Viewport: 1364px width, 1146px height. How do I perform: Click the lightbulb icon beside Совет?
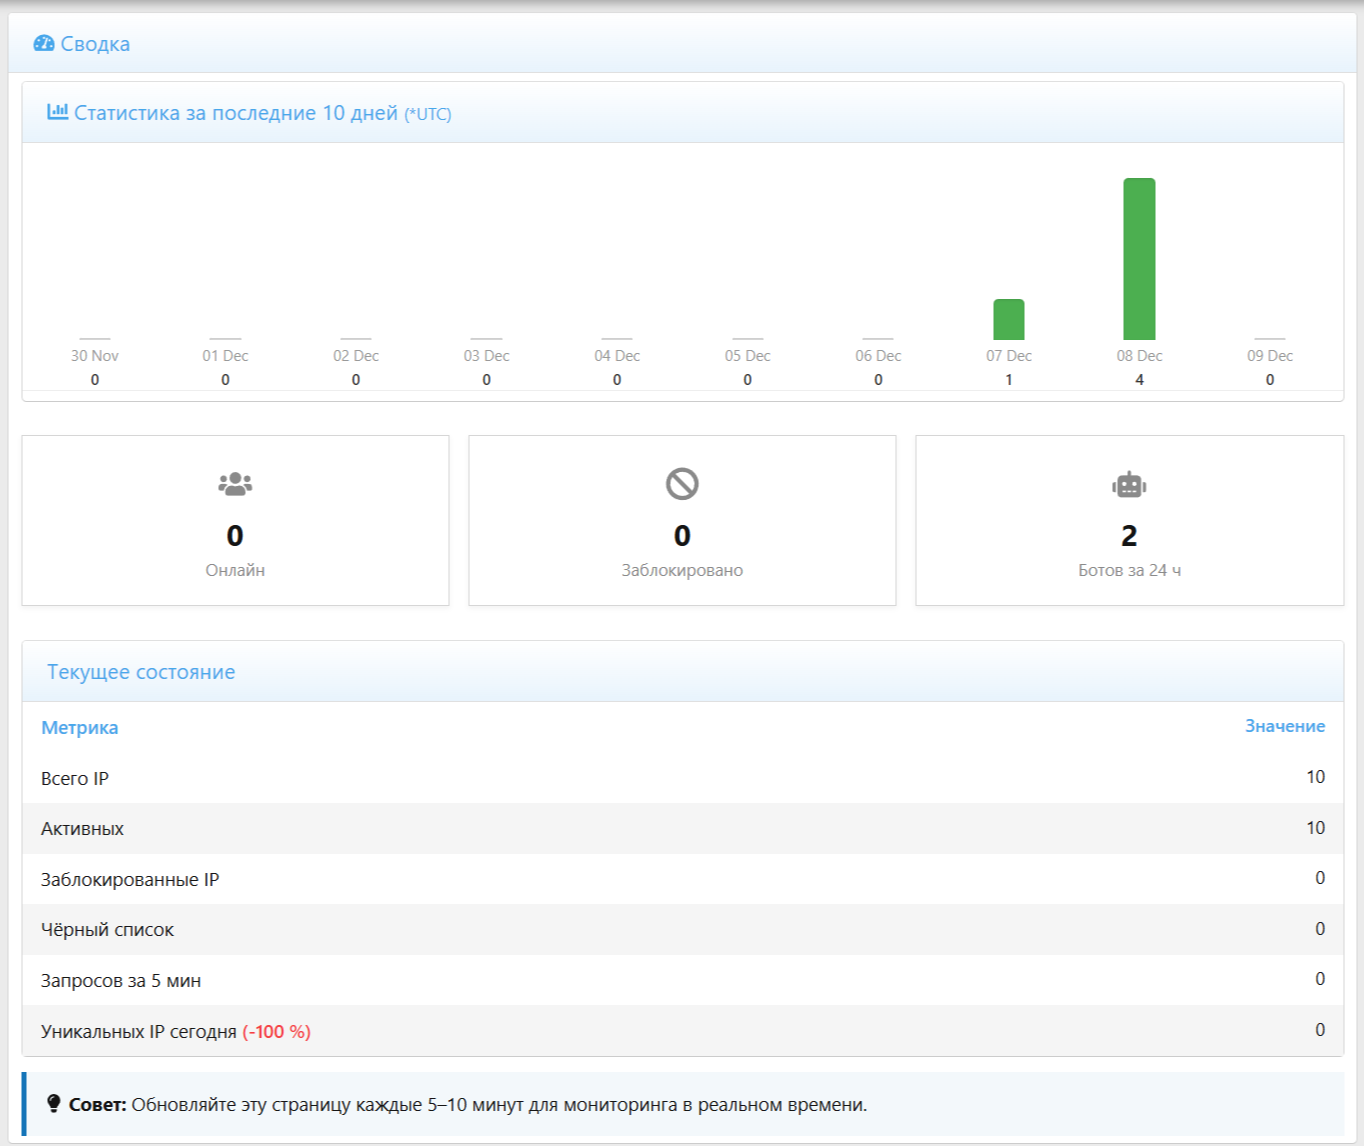click(54, 1104)
